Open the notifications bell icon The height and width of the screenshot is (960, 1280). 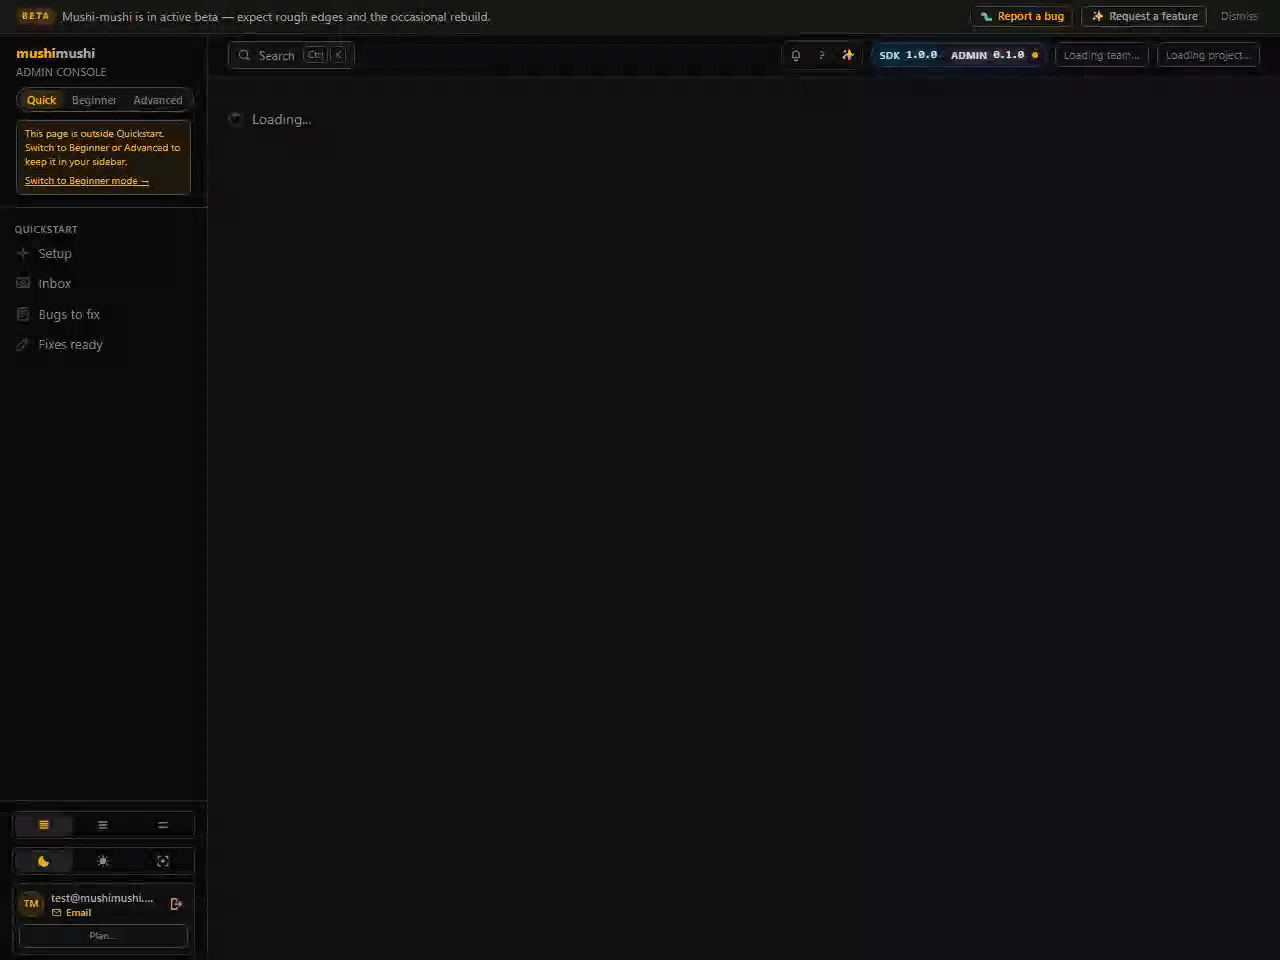tap(796, 56)
